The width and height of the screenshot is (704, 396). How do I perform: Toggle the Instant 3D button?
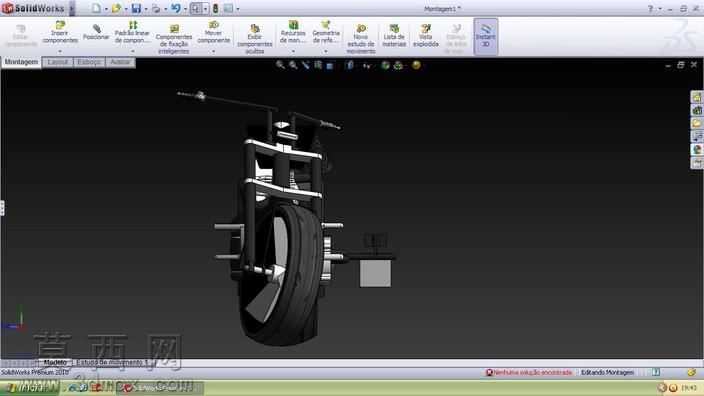486,37
